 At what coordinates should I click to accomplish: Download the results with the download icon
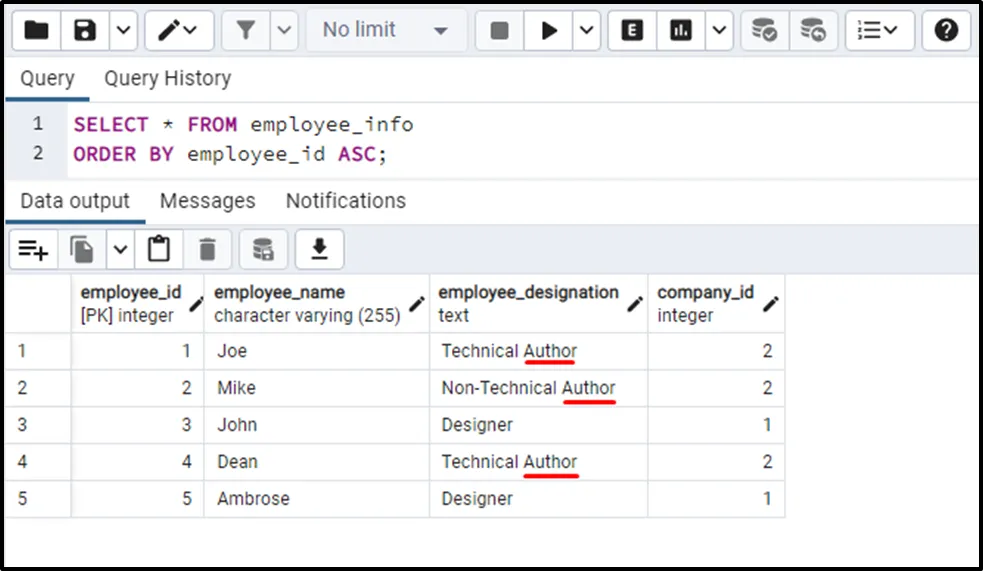[319, 249]
